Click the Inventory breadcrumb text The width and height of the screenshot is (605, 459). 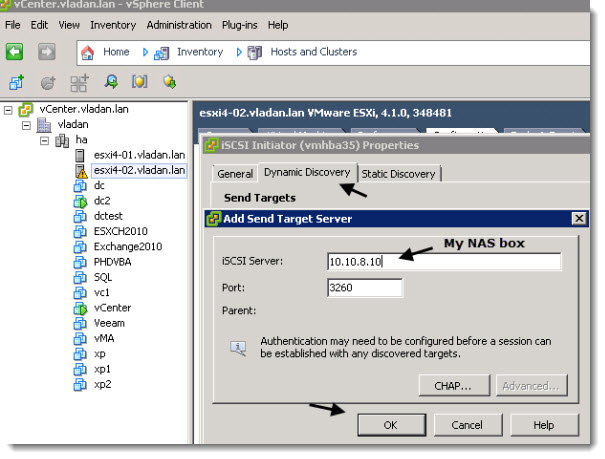pyautogui.click(x=200, y=52)
